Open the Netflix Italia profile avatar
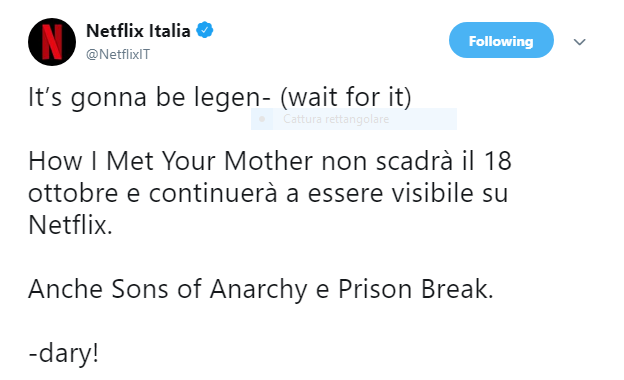This screenshot has height=380, width=624. 52,42
